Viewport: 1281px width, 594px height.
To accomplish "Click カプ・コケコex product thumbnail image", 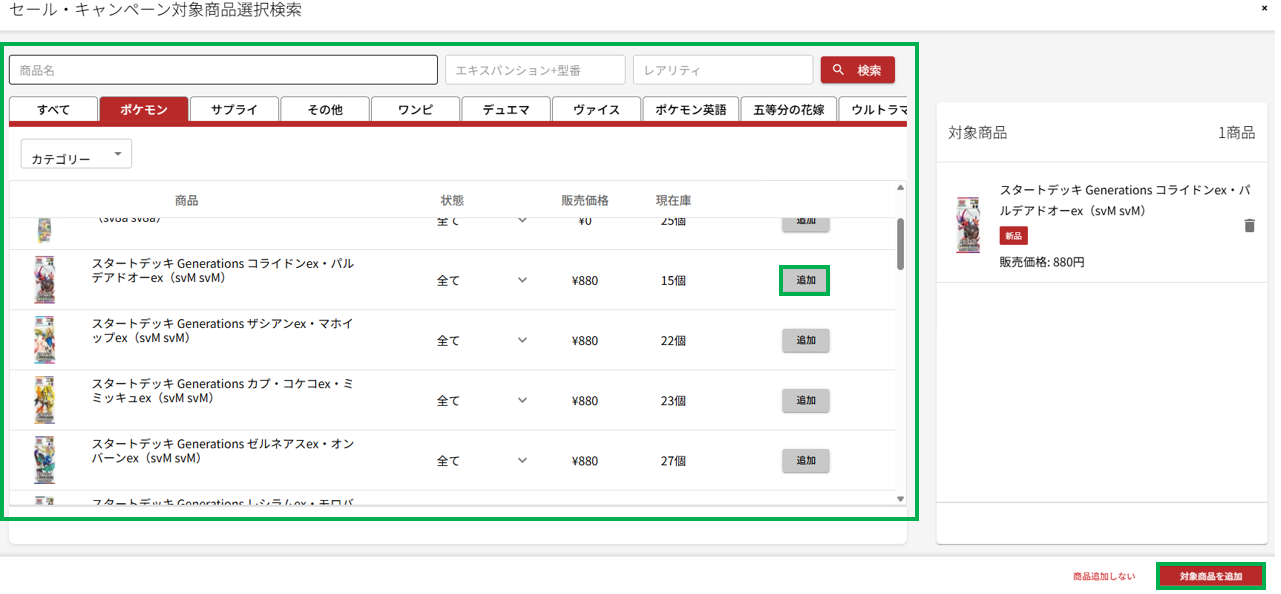I will click(44, 400).
